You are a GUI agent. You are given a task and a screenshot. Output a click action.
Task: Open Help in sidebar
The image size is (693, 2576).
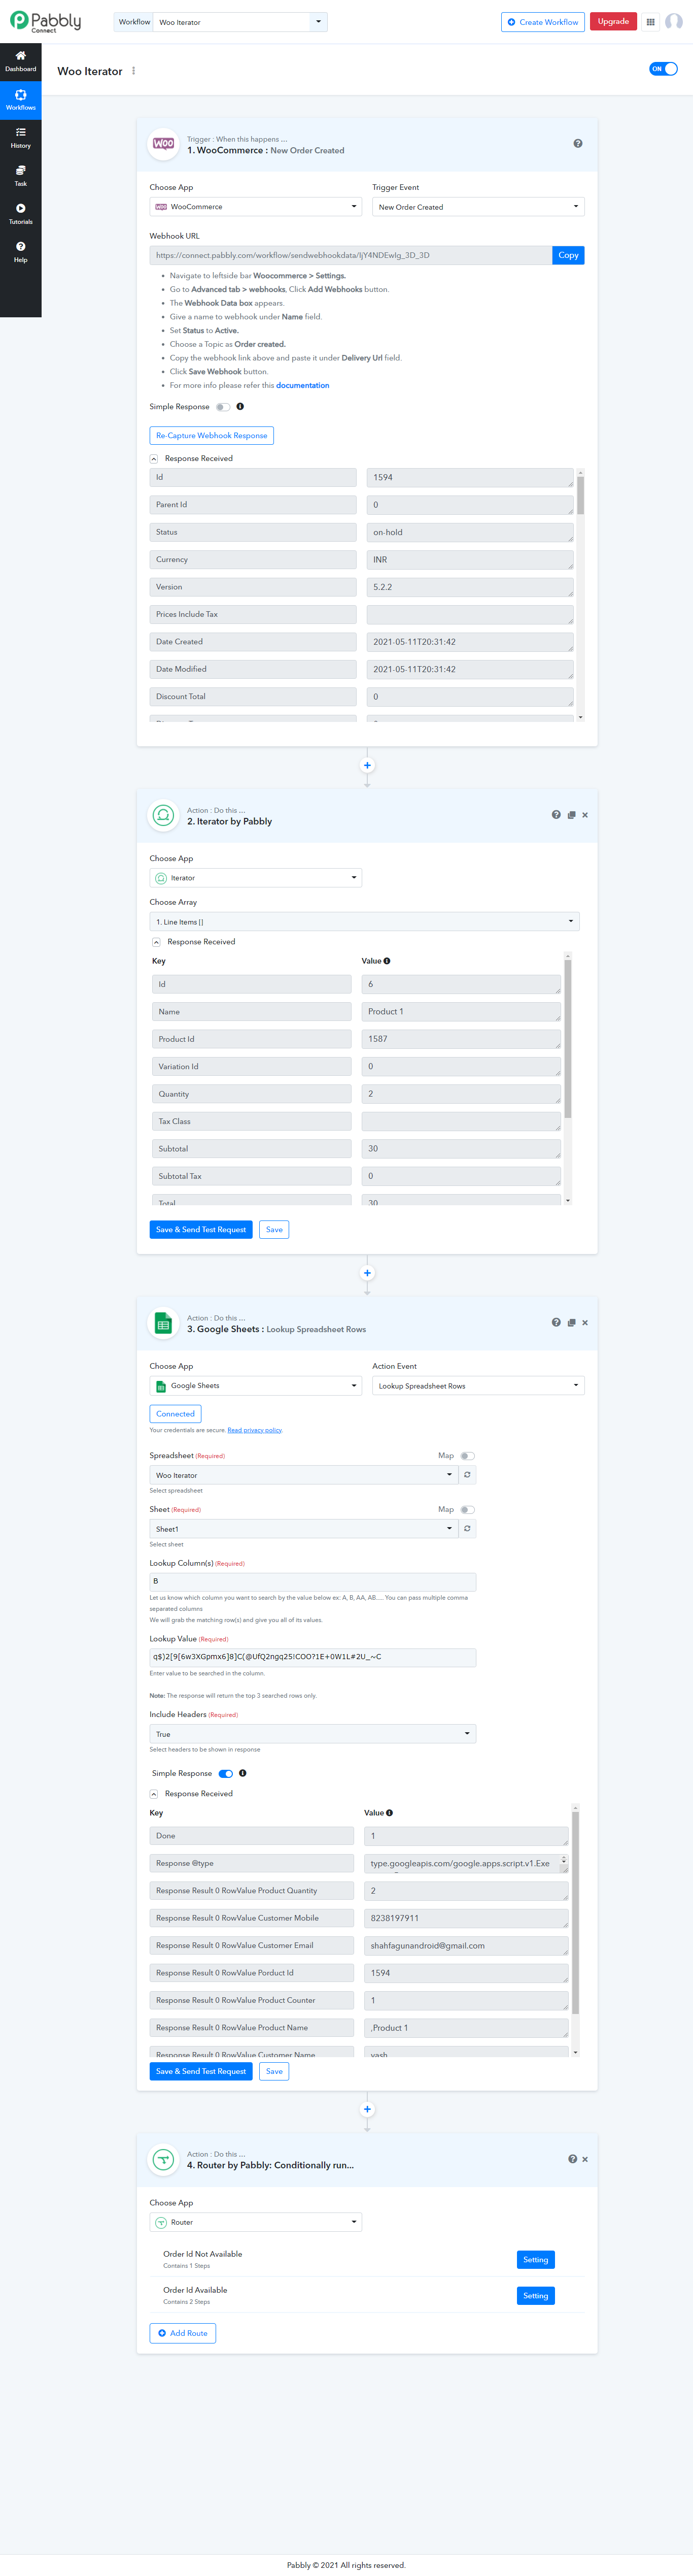pos(20,252)
